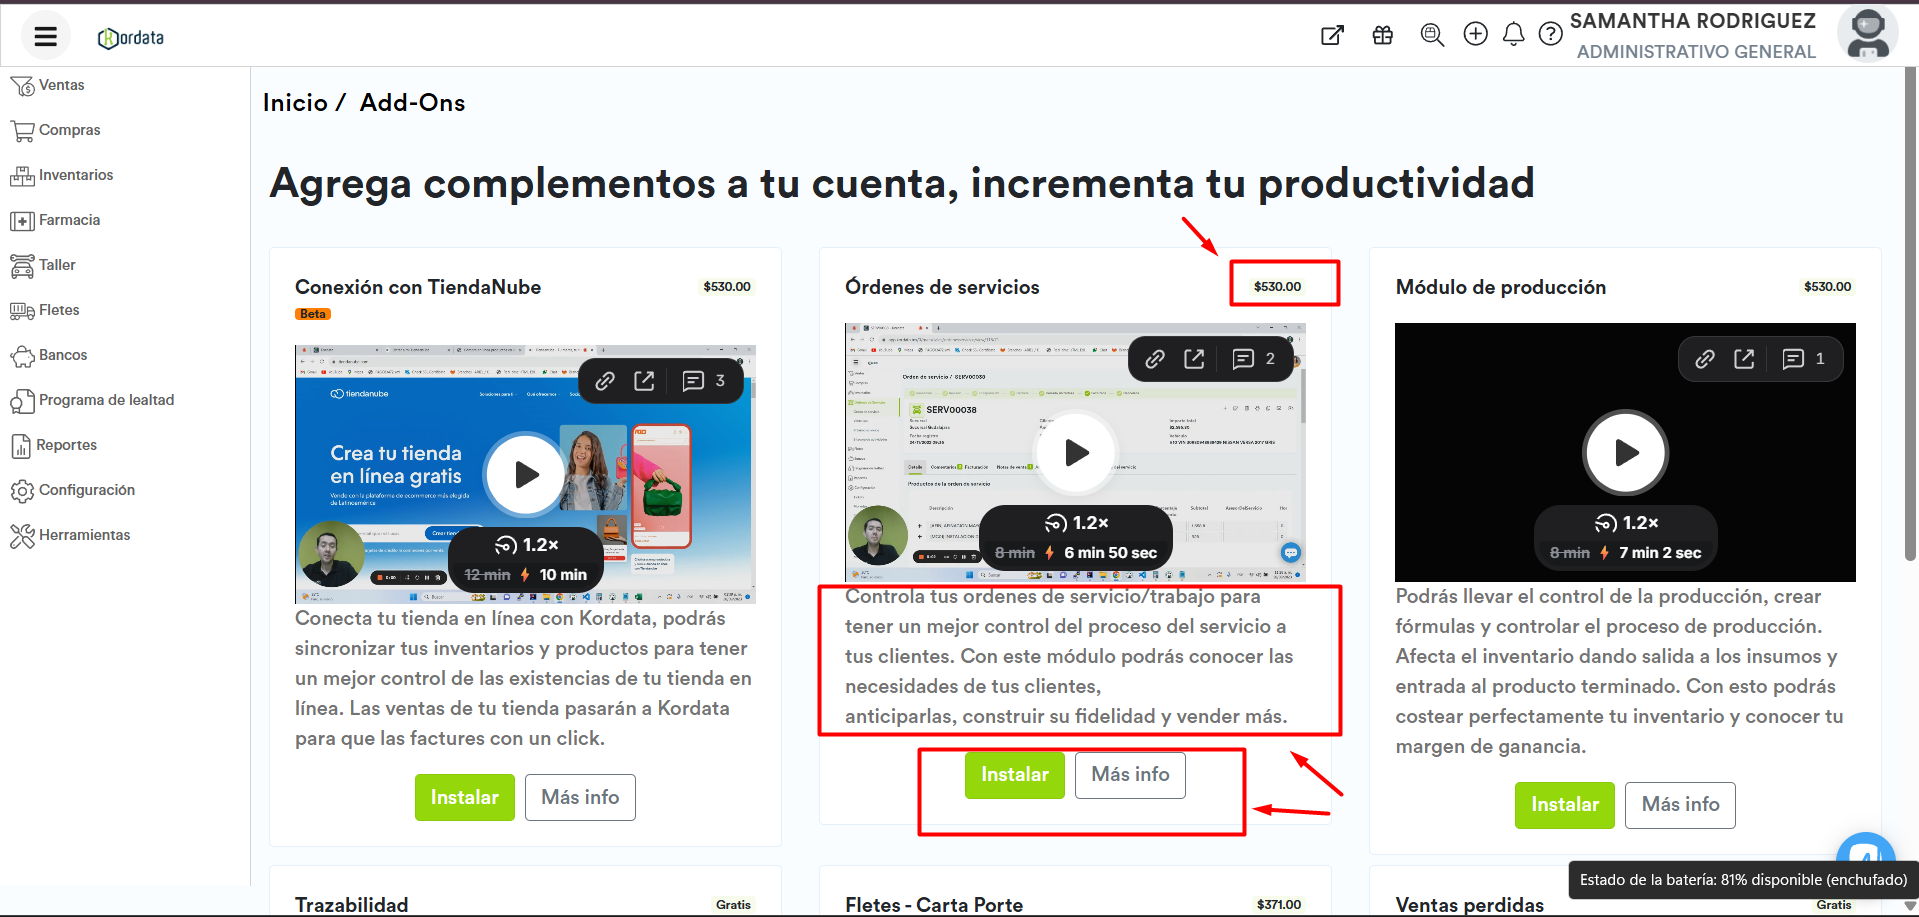Play the Conexión con TiendaNube video
The height and width of the screenshot is (917, 1919).
click(526, 474)
